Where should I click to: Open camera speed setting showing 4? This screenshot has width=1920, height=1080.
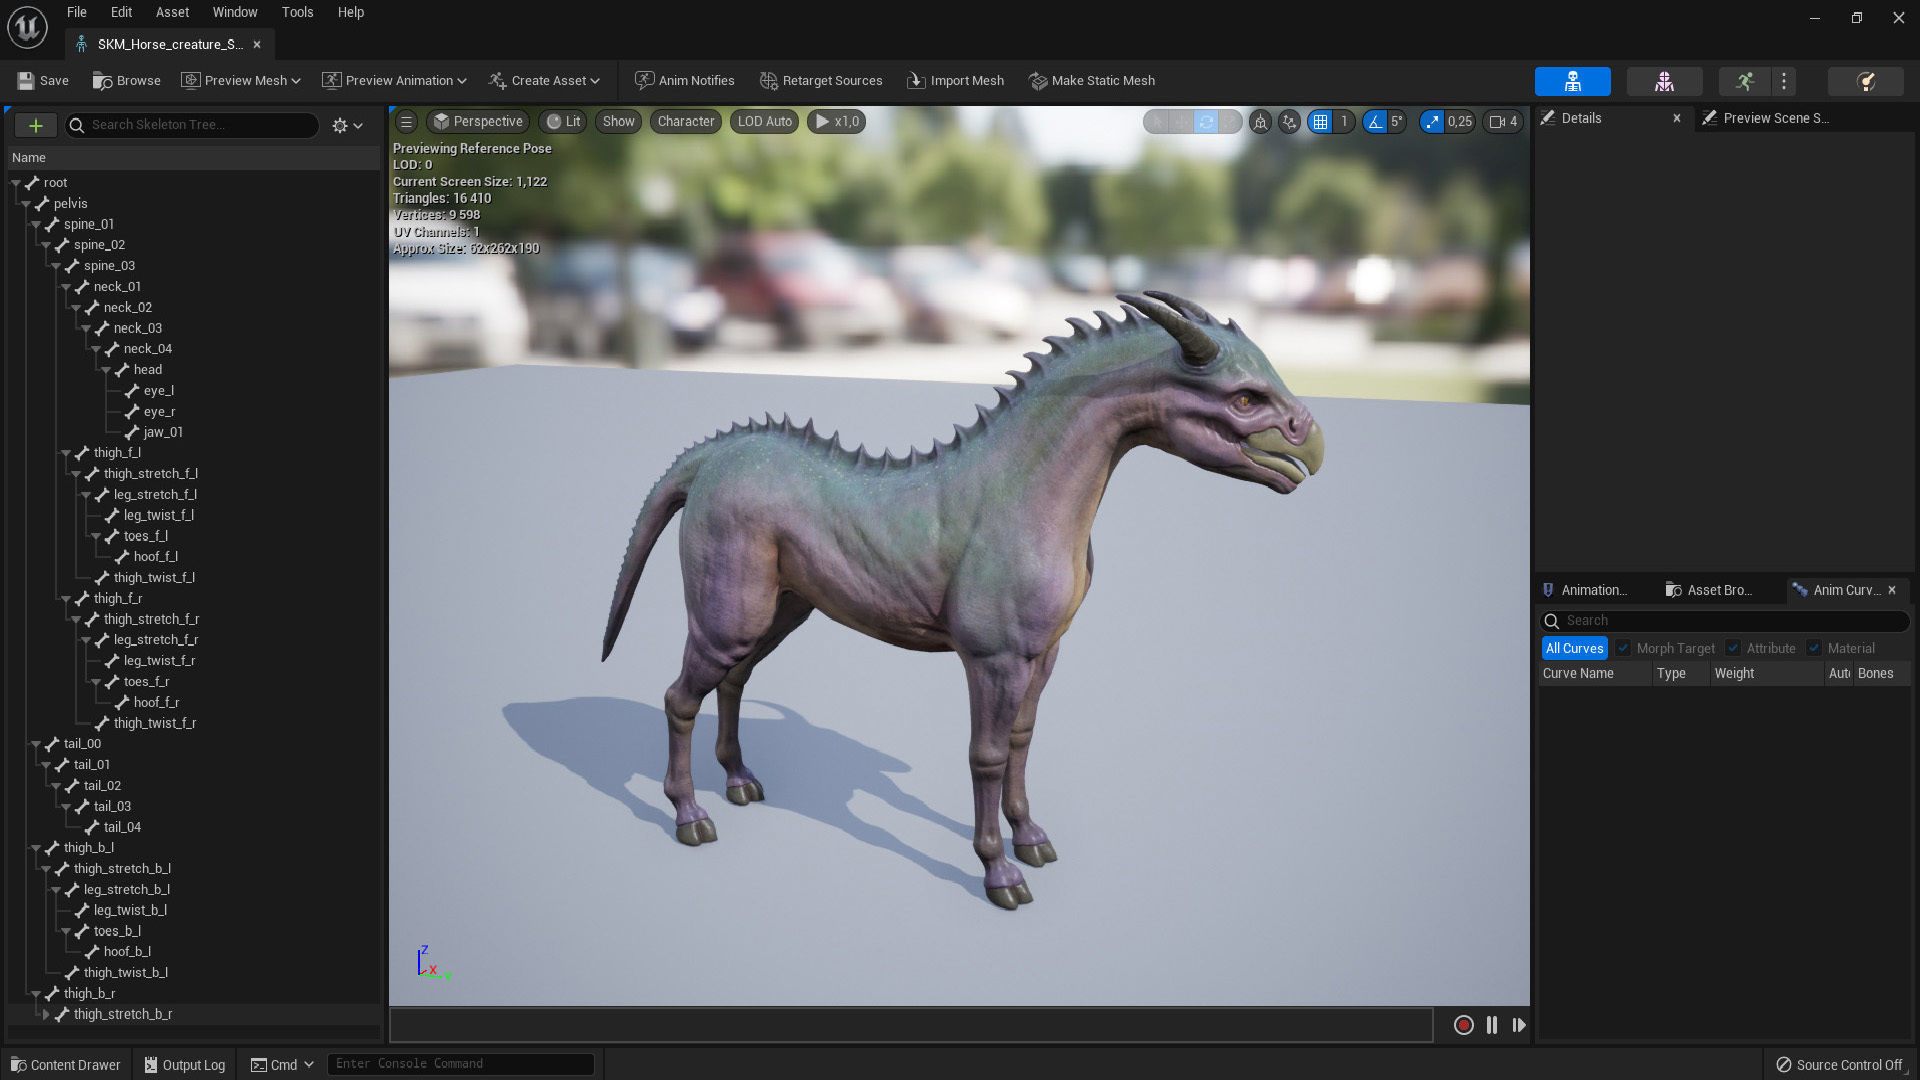click(1503, 121)
